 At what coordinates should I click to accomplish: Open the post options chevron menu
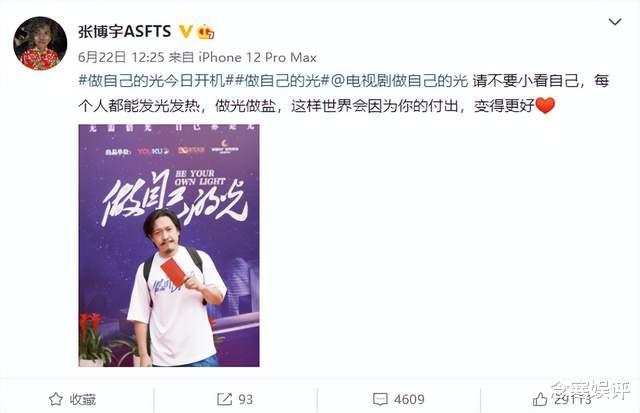pos(615,22)
